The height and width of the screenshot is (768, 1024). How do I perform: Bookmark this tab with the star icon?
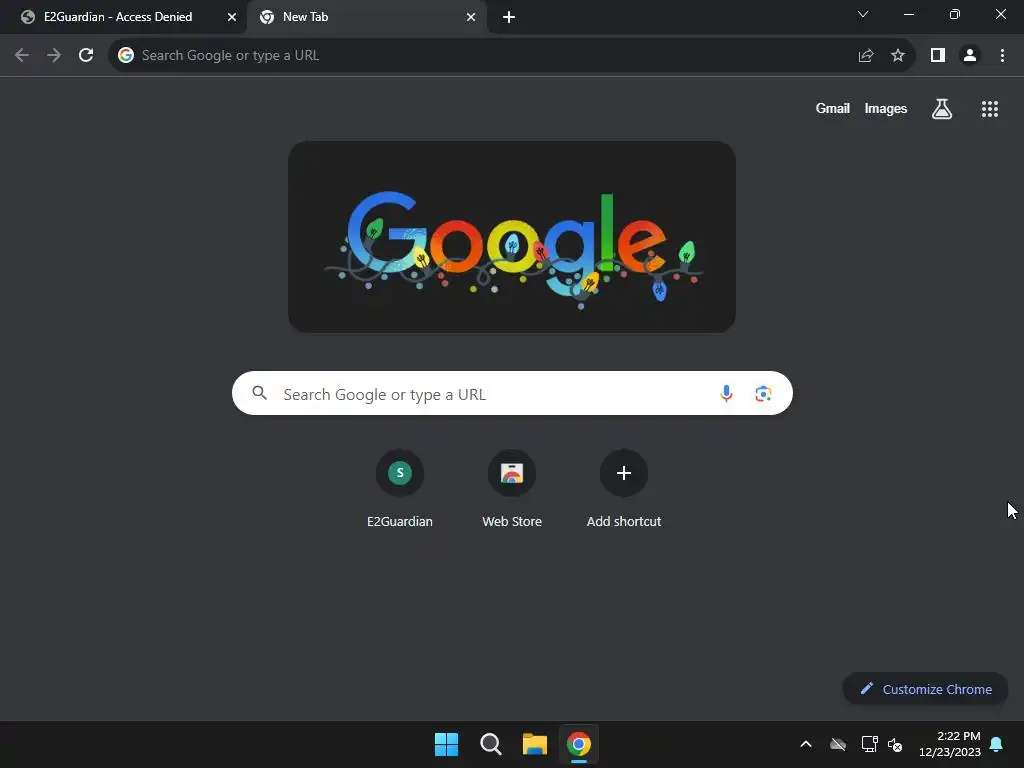pos(898,56)
